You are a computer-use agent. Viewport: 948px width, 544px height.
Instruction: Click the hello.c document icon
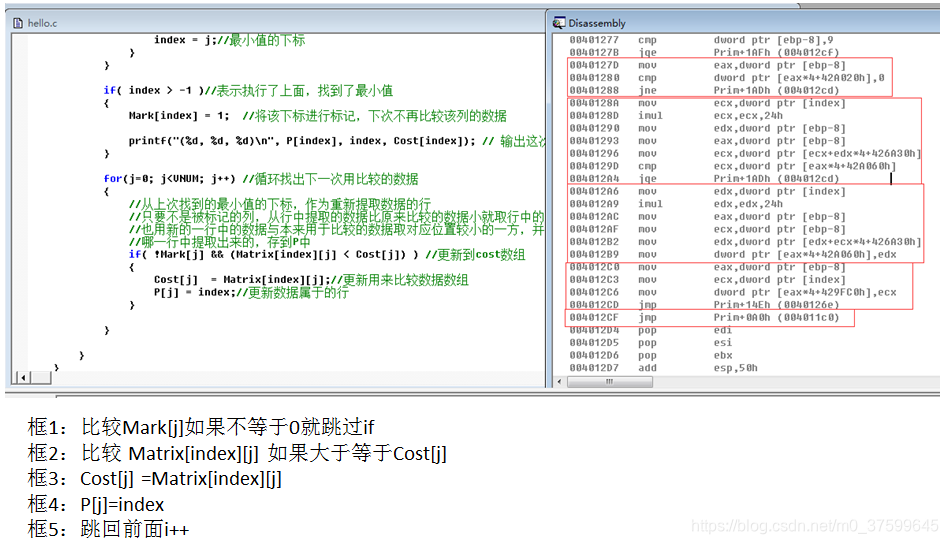pyautogui.click(x=18, y=23)
